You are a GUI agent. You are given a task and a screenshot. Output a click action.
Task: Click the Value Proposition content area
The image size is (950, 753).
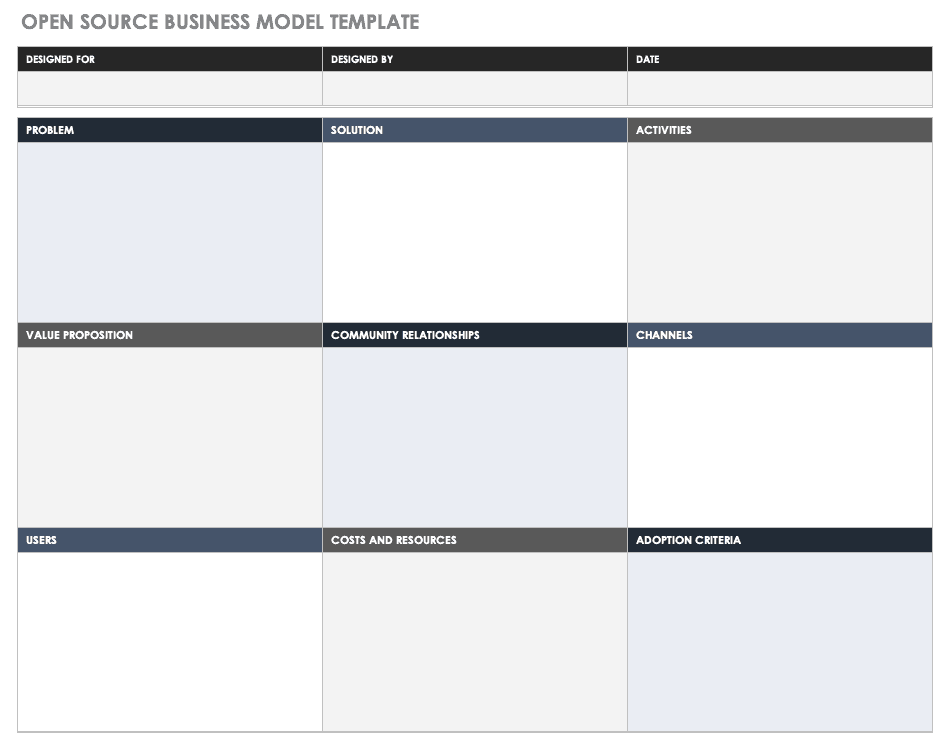(170, 437)
